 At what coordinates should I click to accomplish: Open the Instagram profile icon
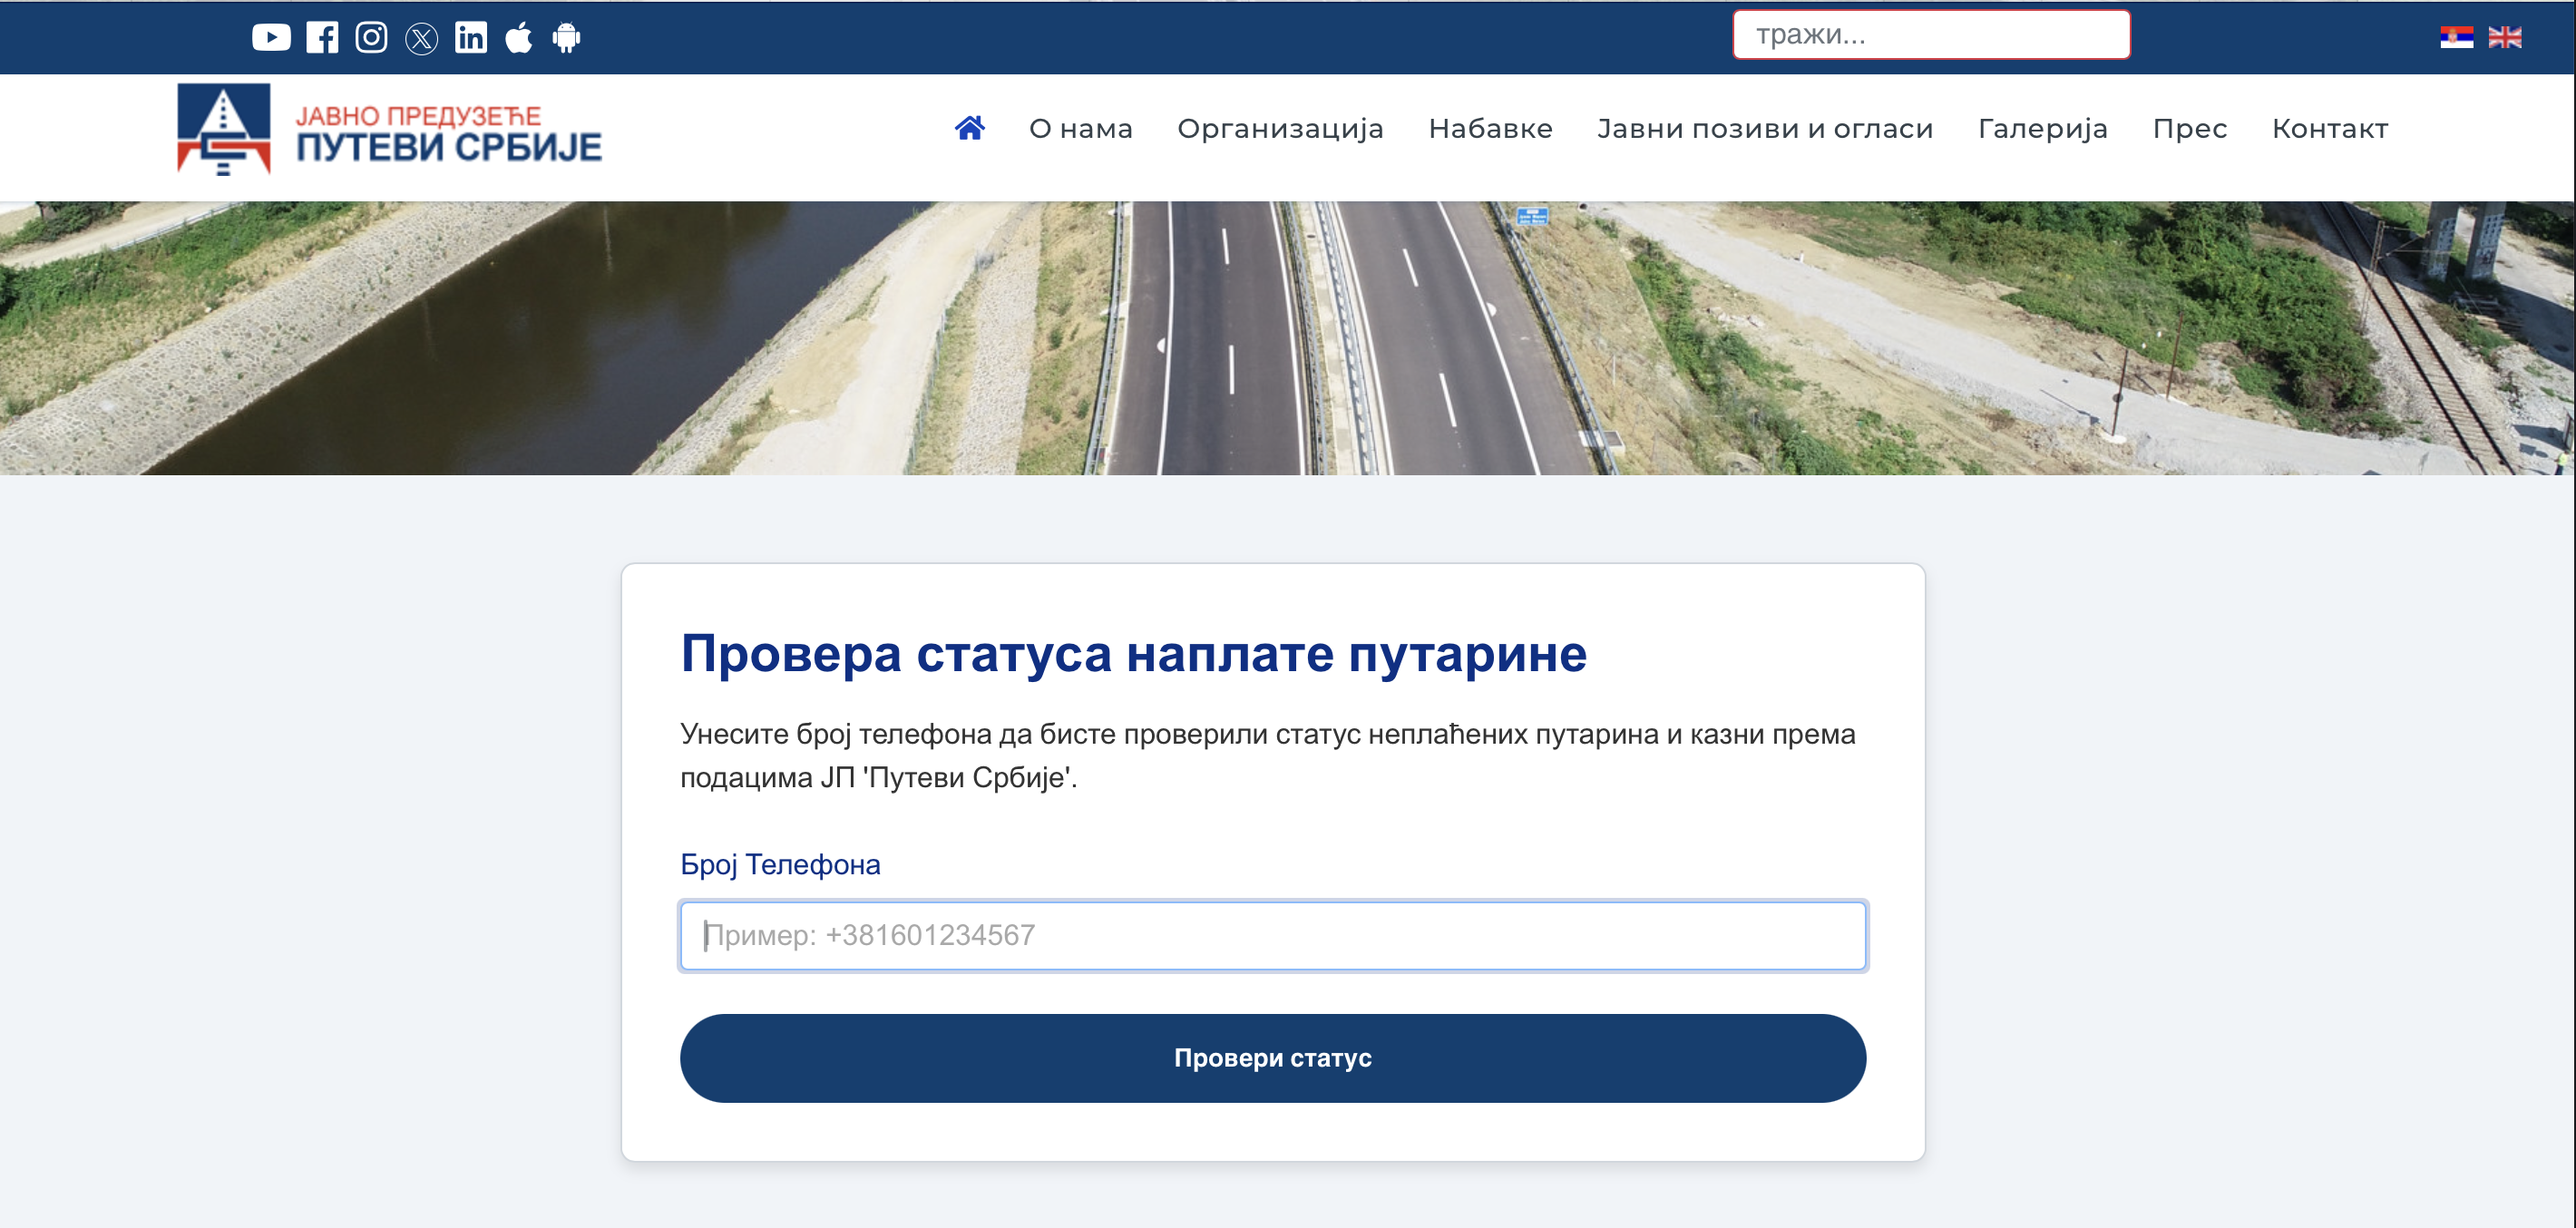(371, 38)
